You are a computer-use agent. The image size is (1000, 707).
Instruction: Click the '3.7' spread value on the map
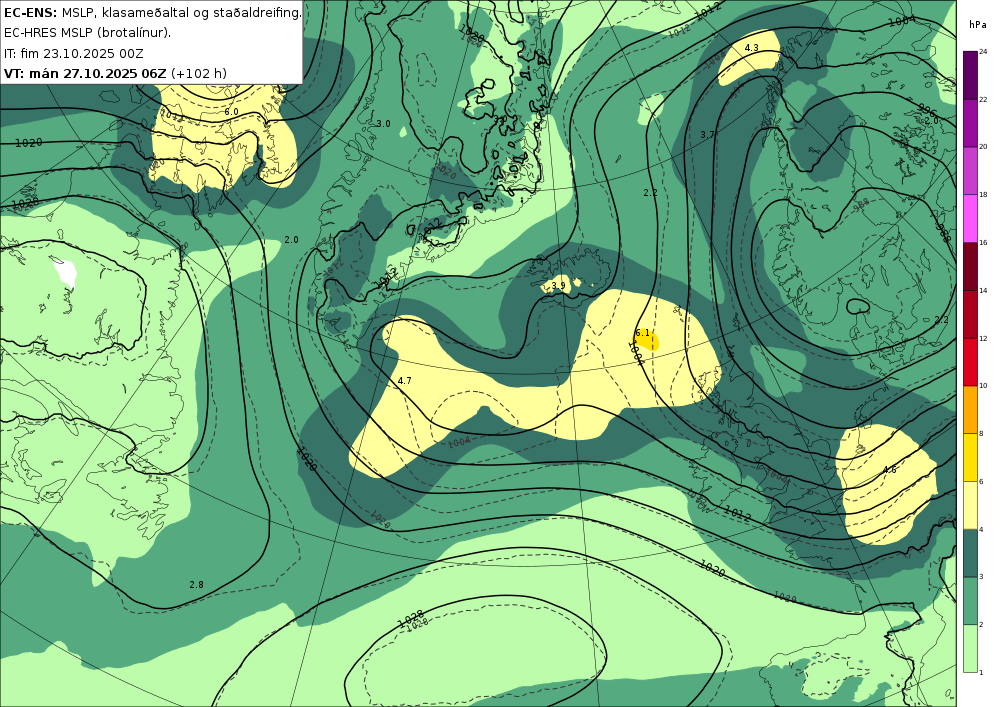707,135
